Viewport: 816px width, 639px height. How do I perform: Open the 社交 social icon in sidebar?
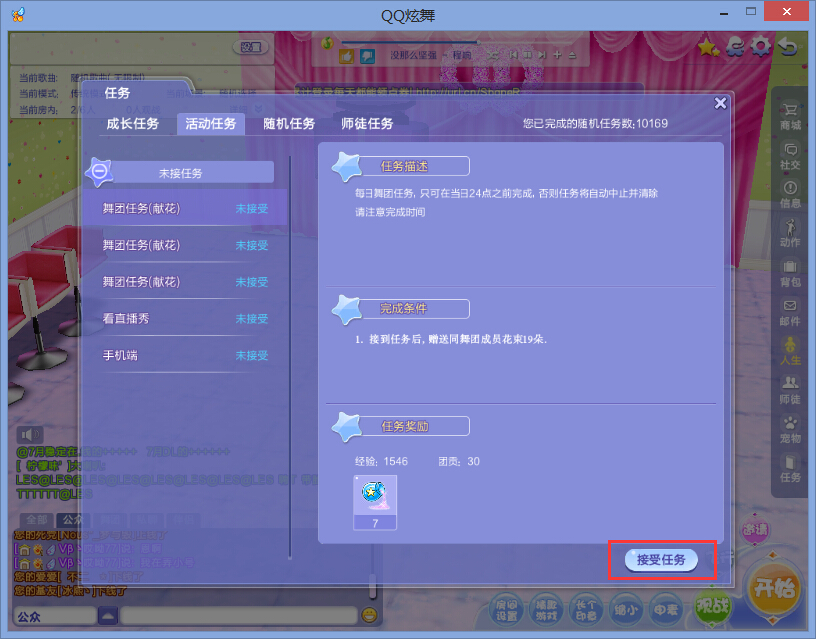click(790, 155)
